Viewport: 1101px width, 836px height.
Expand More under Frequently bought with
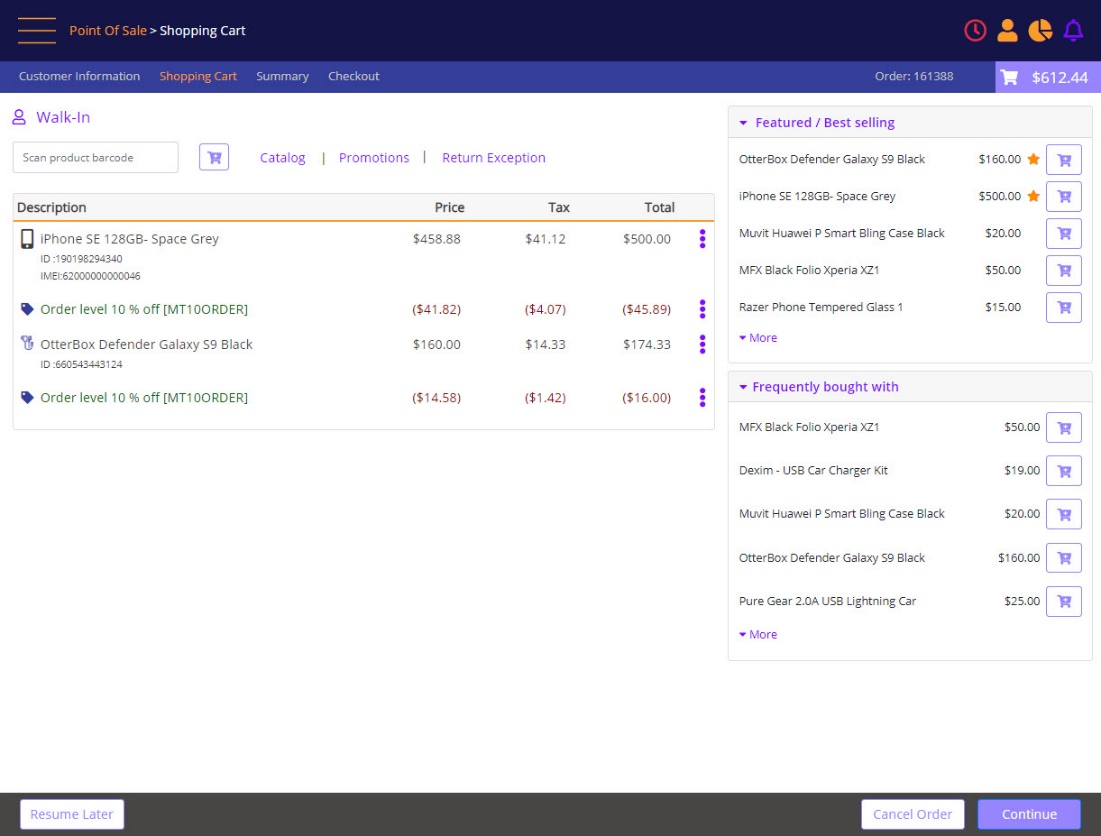758,635
